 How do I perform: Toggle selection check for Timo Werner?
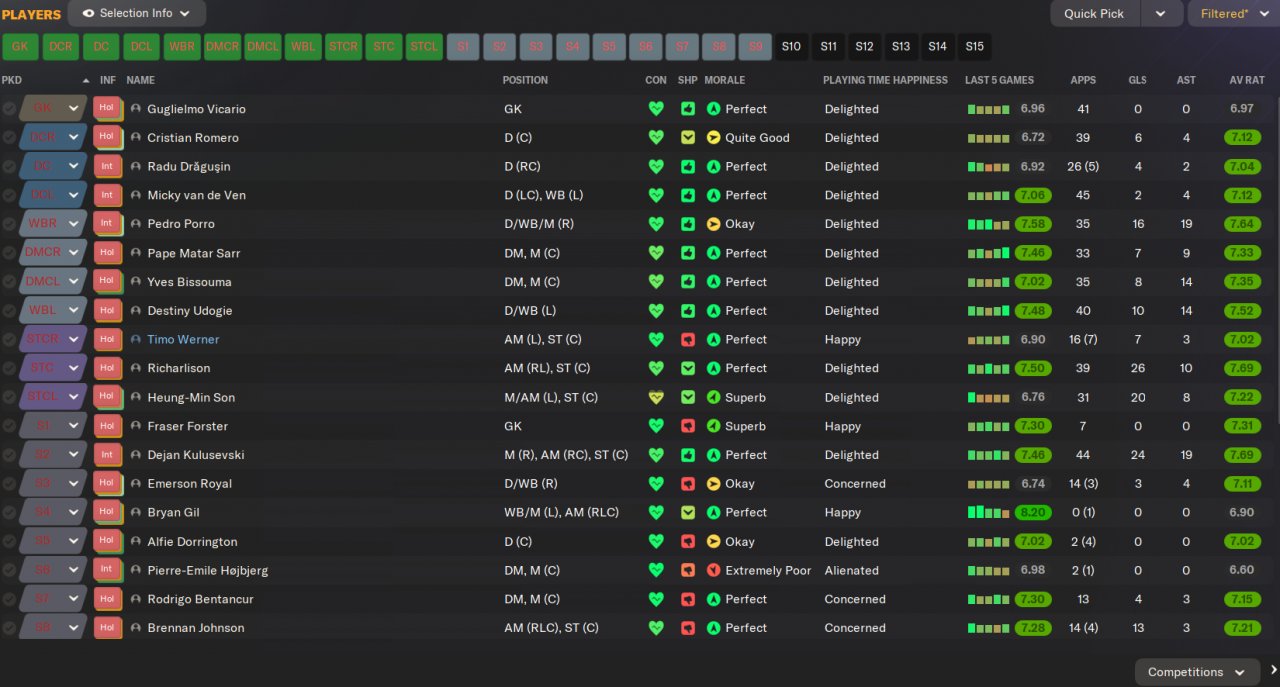point(9,340)
